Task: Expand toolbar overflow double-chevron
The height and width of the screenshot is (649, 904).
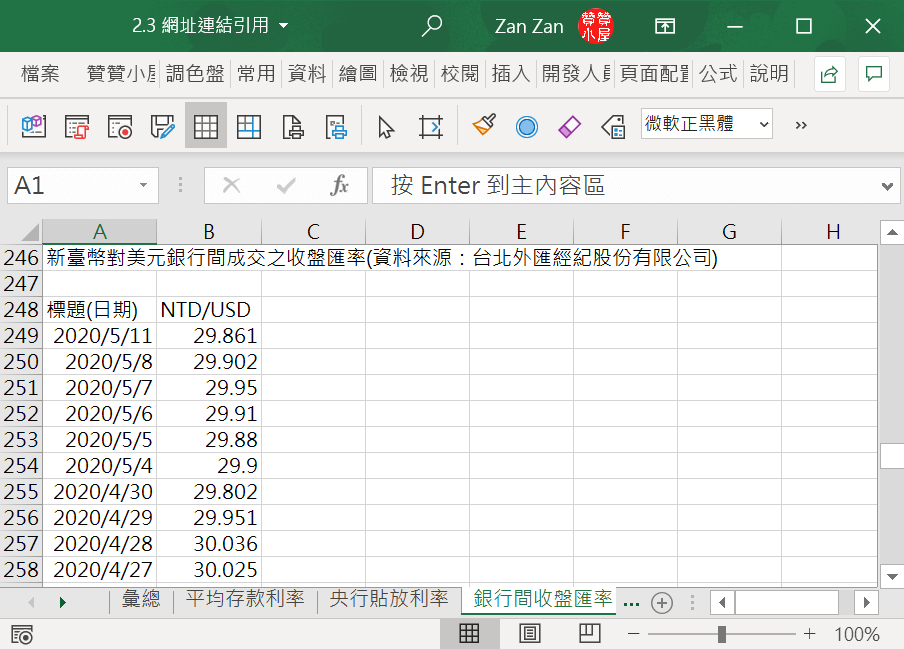Action: point(801,125)
